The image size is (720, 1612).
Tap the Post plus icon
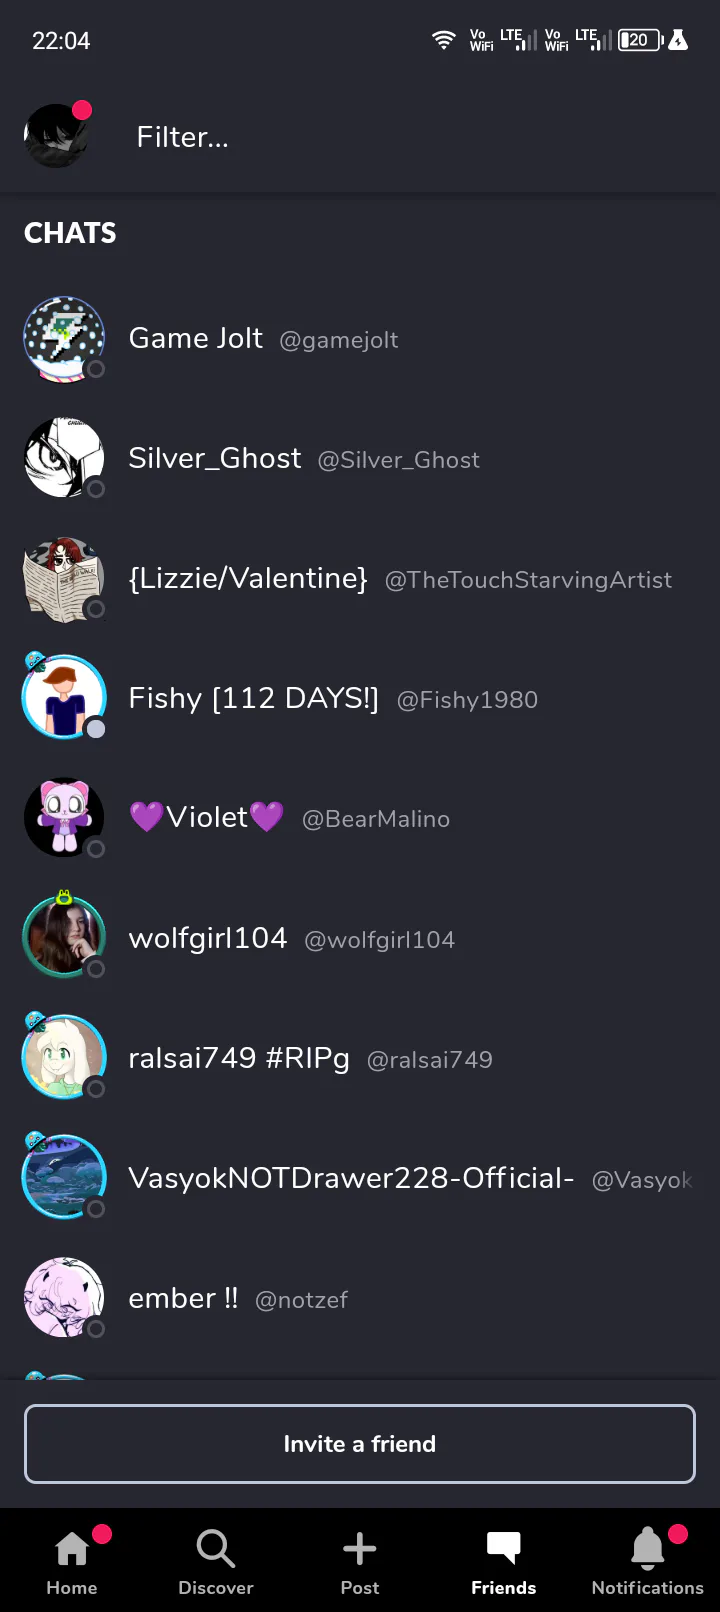click(x=360, y=1548)
